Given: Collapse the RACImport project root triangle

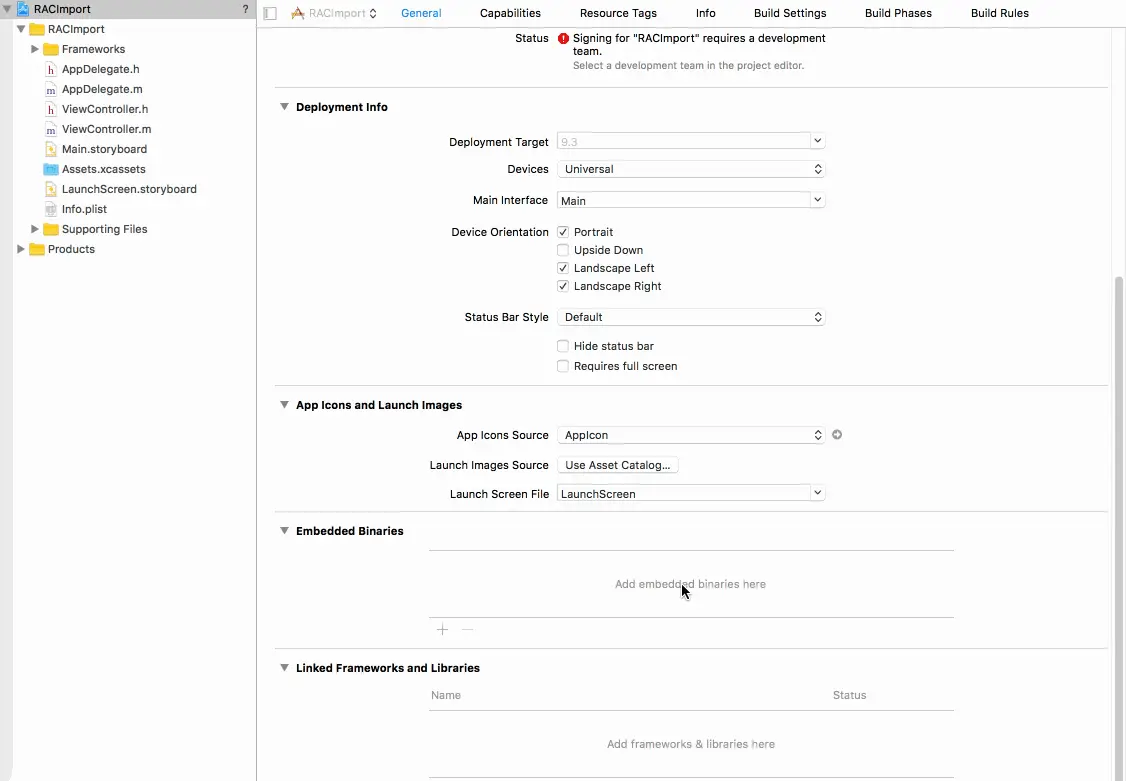Looking at the screenshot, I should [x=6, y=9].
